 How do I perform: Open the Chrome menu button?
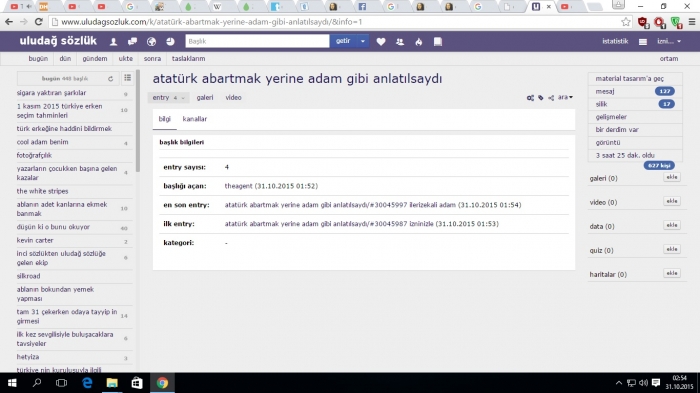tap(692, 22)
